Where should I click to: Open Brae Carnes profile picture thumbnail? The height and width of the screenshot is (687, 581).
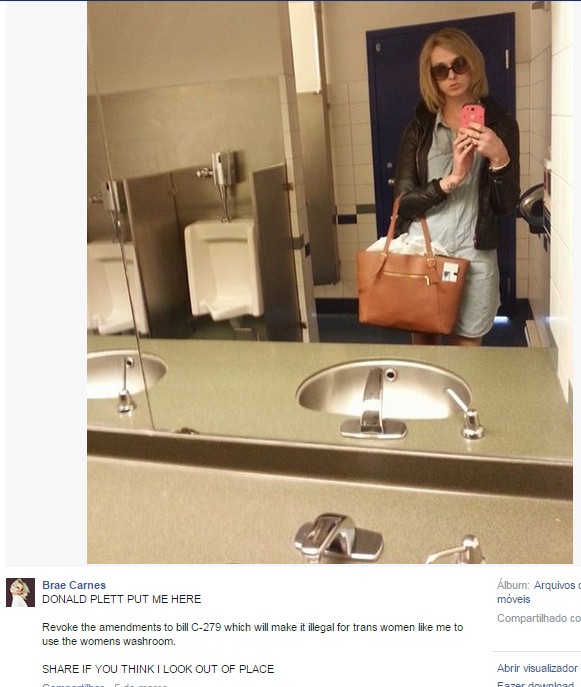[x=20, y=592]
